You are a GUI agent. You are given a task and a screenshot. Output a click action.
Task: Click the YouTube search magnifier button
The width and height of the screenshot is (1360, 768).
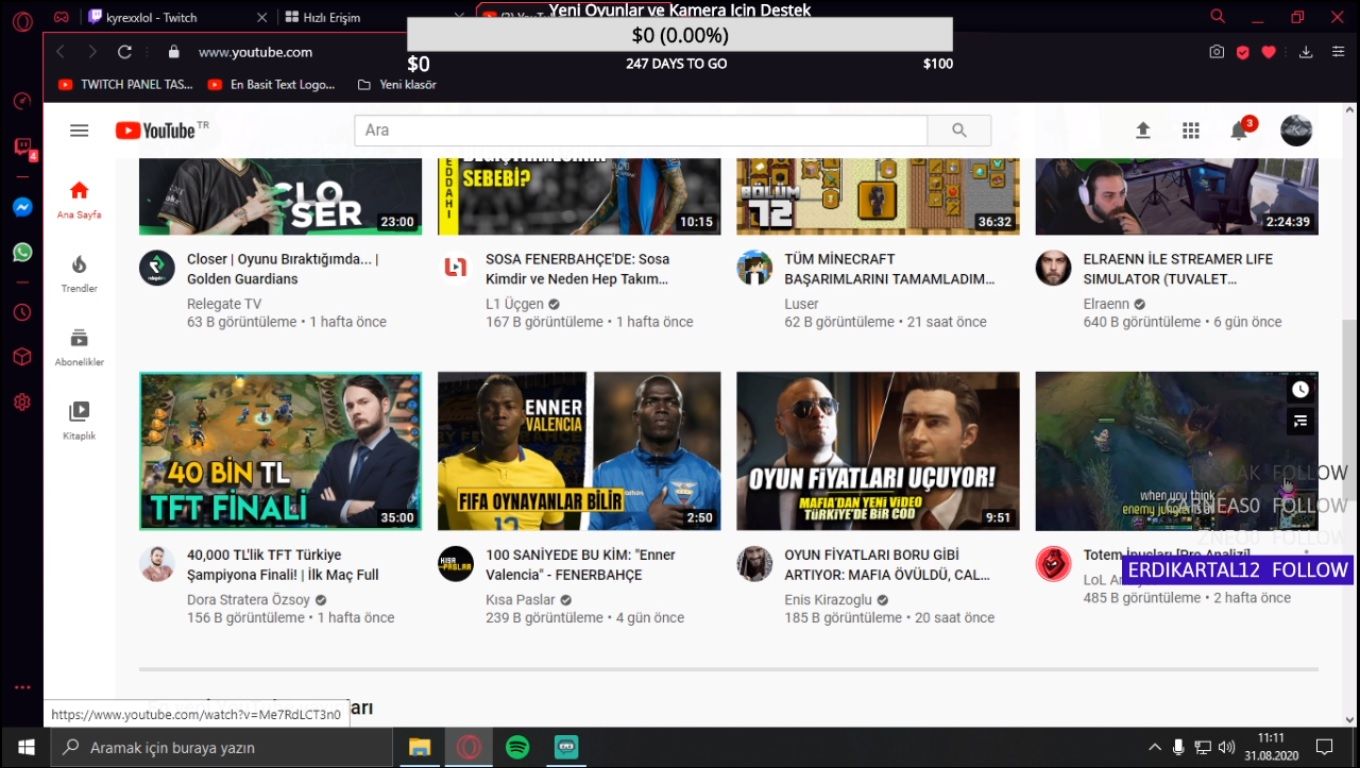959,130
